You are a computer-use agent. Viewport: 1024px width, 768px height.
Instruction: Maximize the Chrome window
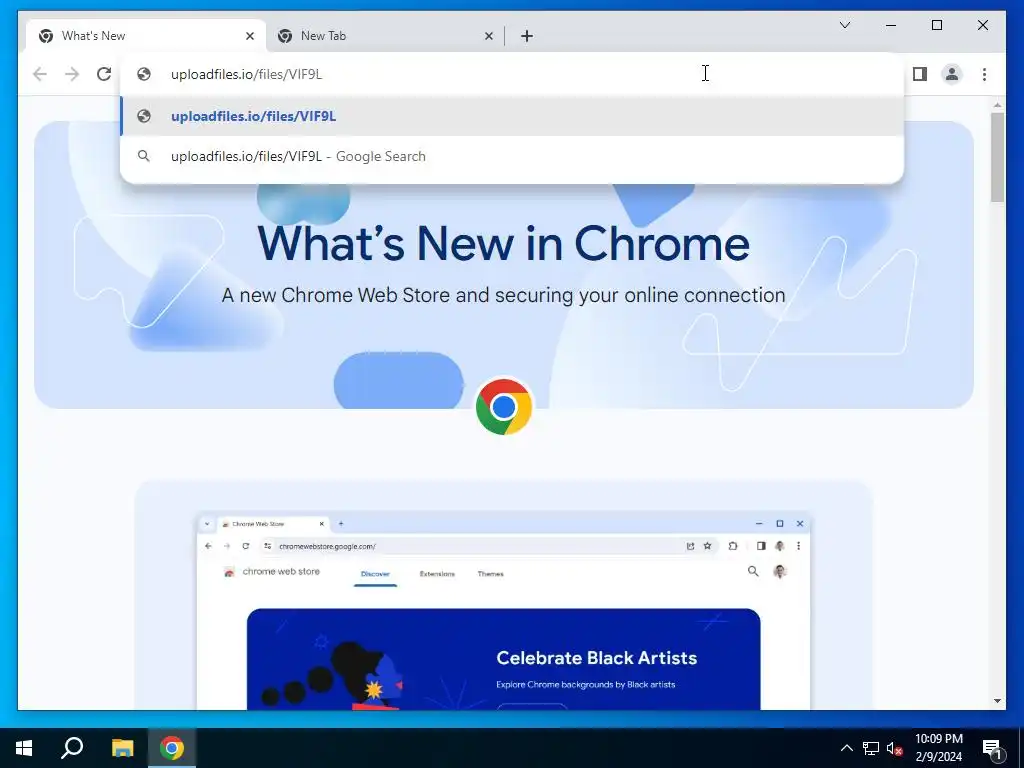coord(936,25)
